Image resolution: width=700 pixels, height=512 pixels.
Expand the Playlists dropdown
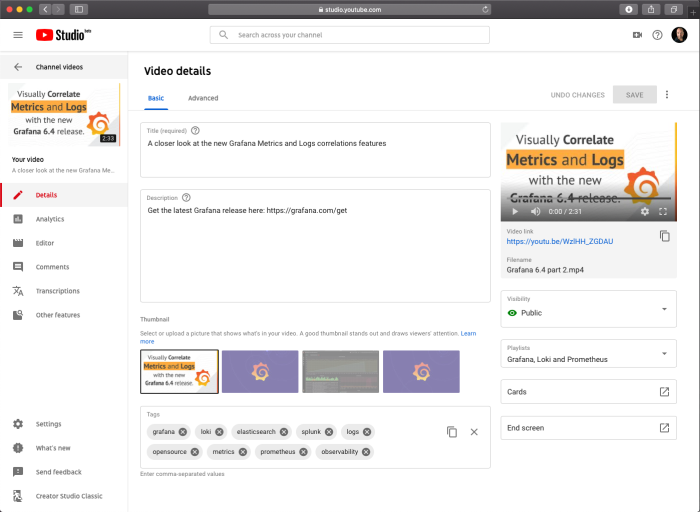(x=588, y=354)
